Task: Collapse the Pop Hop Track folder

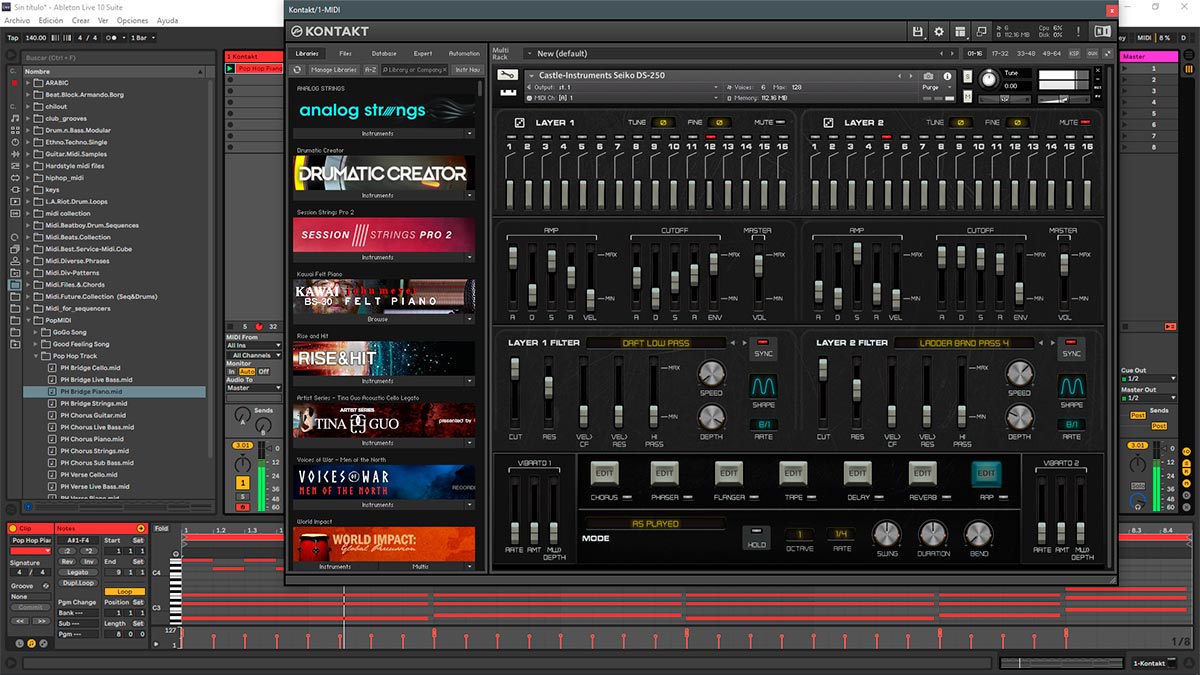Action: 38,355
